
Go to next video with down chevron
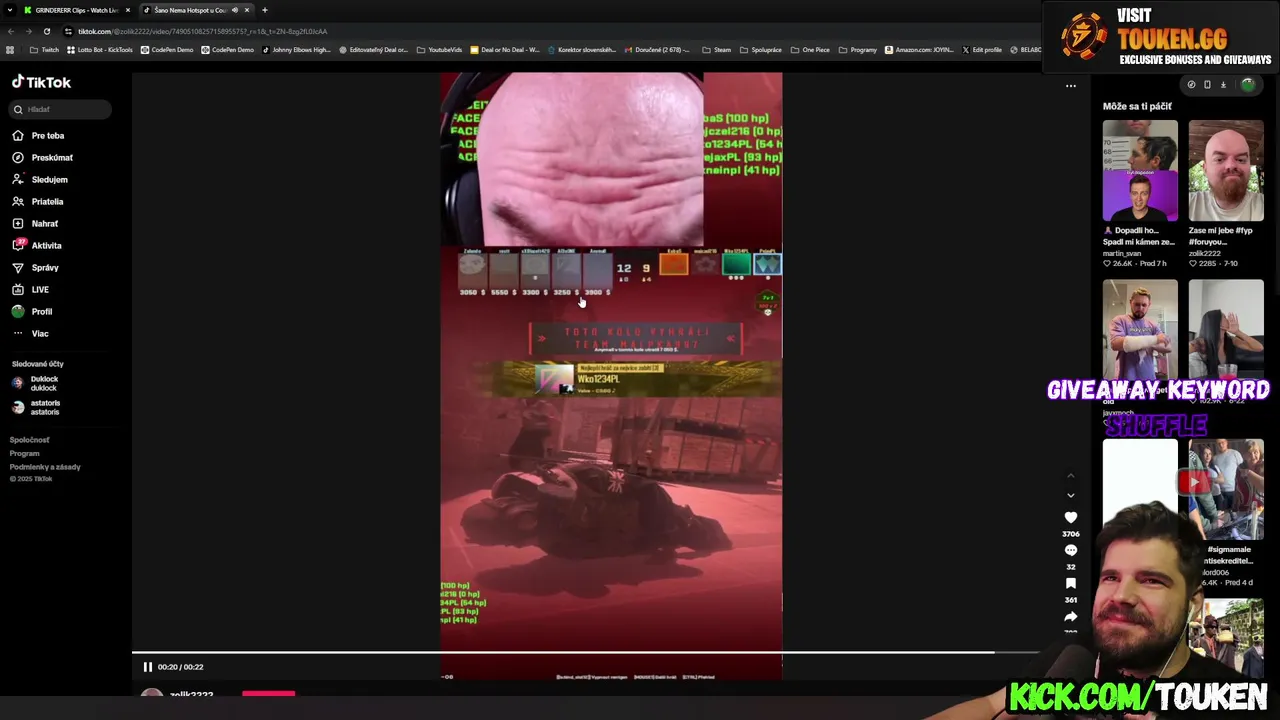pyautogui.click(x=1070, y=495)
